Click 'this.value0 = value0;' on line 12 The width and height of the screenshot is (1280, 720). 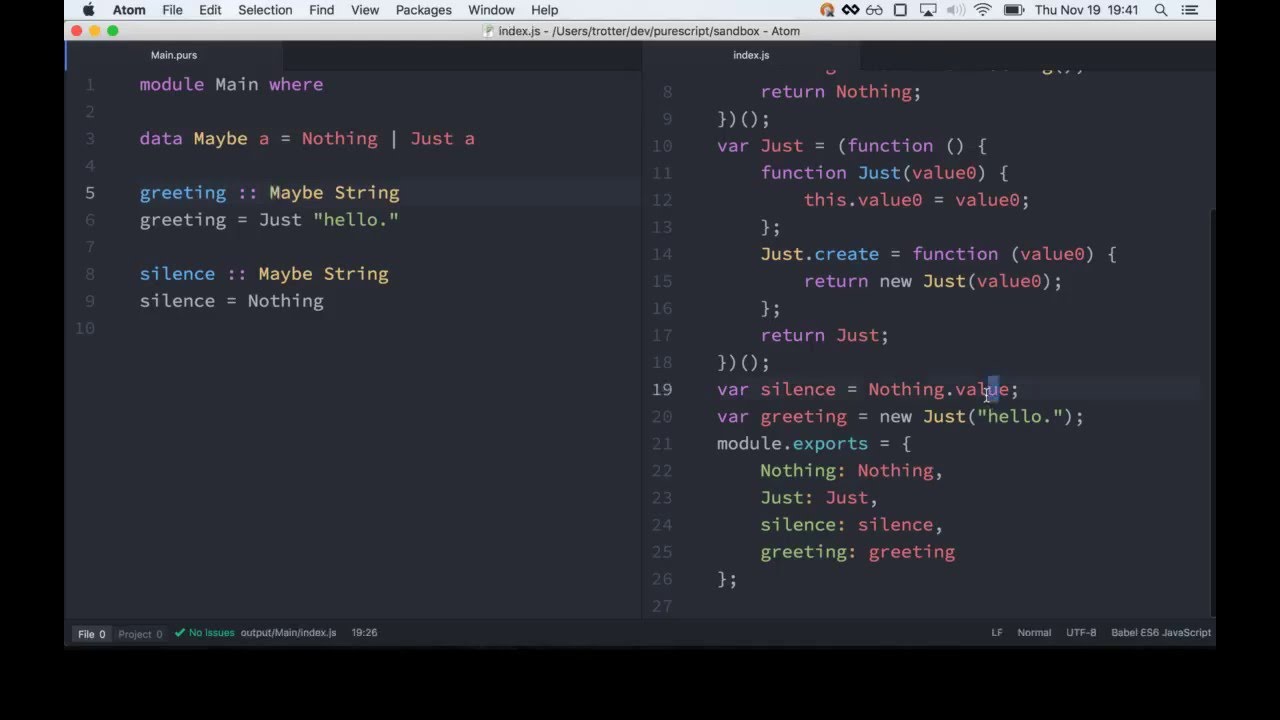[916, 200]
